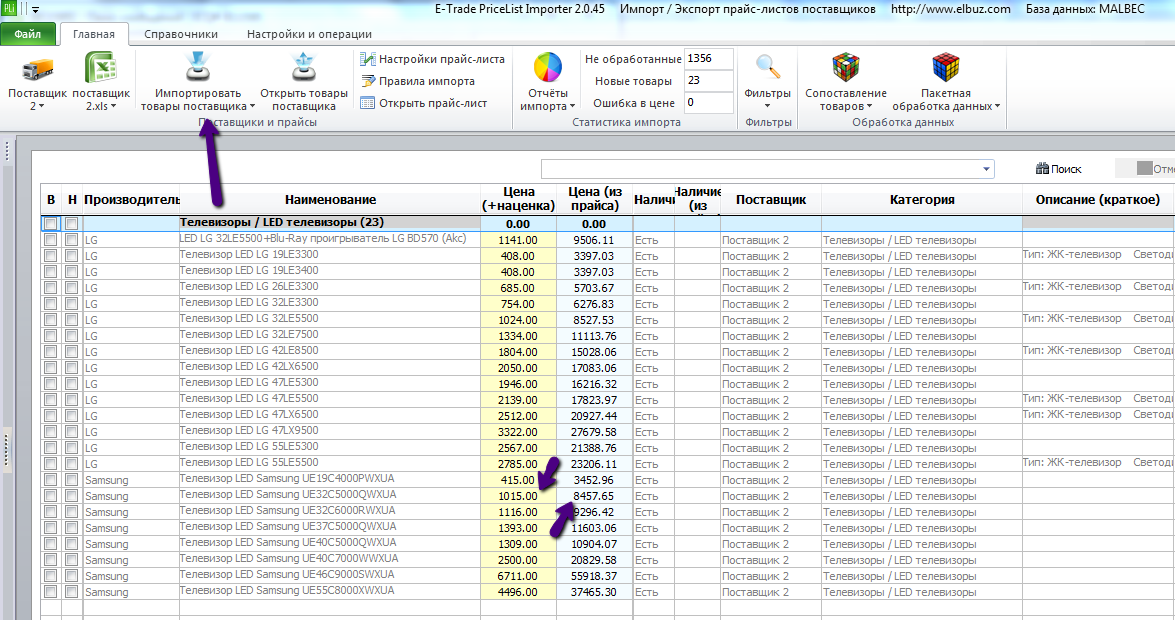
Task: Tick the В checkbox for Samsung UE19C4000PWXUA row
Action: click(50, 480)
